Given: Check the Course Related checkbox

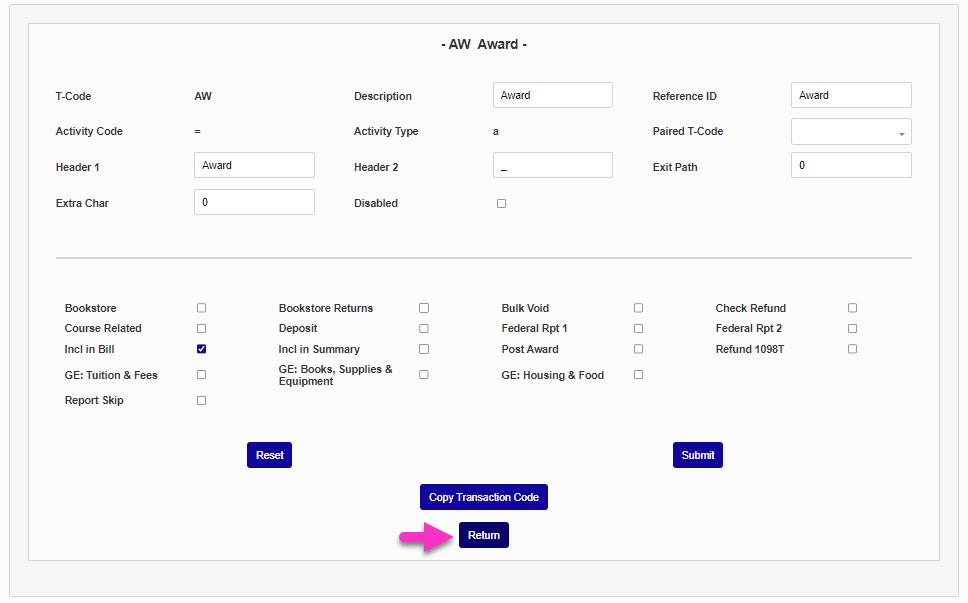Looking at the screenshot, I should click(x=202, y=328).
